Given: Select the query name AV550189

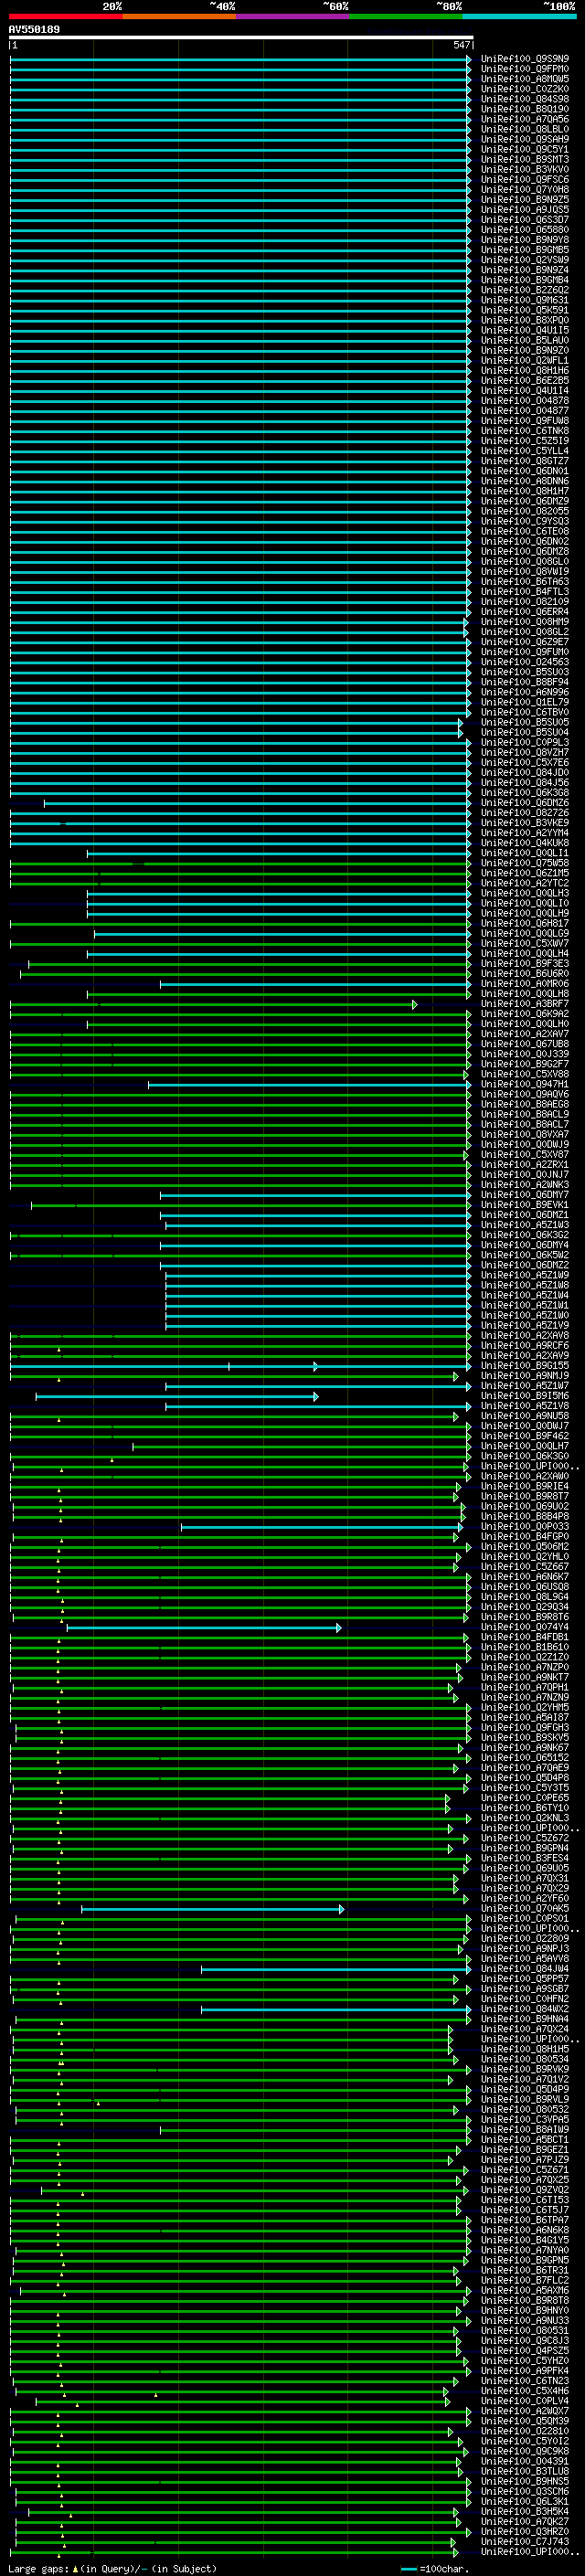Looking at the screenshot, I should coord(34,29).
